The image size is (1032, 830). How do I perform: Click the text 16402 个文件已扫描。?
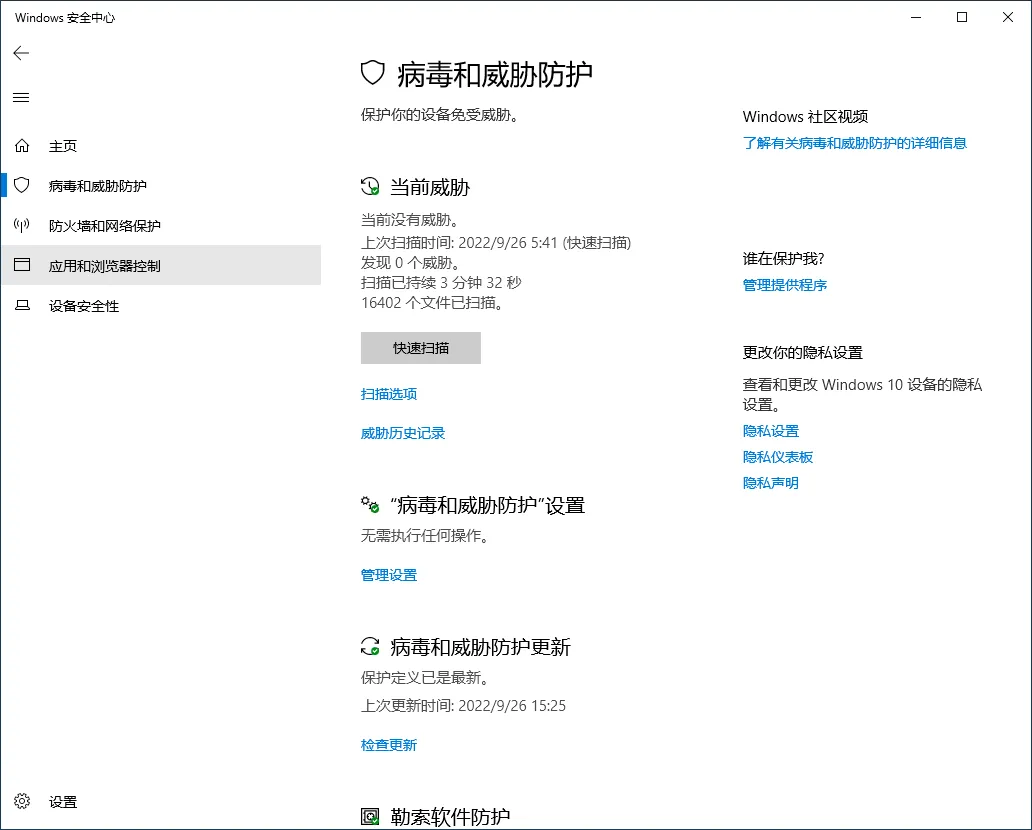click(x=432, y=303)
